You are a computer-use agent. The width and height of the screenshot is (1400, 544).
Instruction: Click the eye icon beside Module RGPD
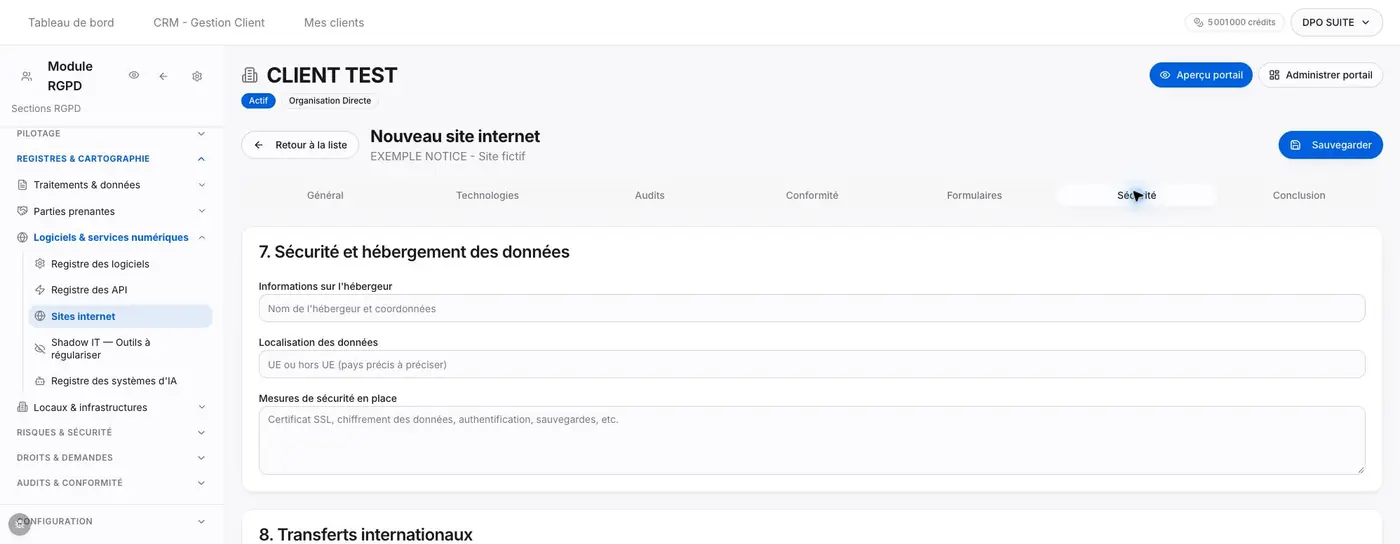(x=134, y=76)
